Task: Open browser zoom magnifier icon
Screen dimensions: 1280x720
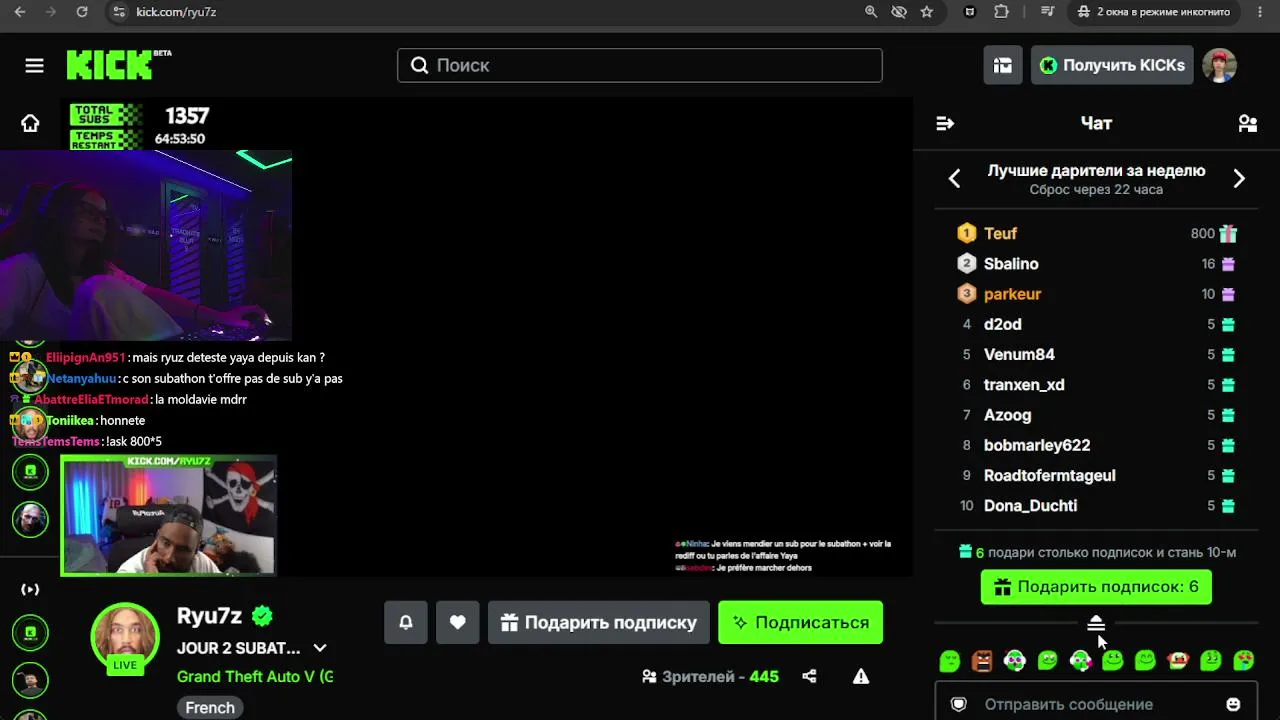Action: pyautogui.click(x=871, y=12)
